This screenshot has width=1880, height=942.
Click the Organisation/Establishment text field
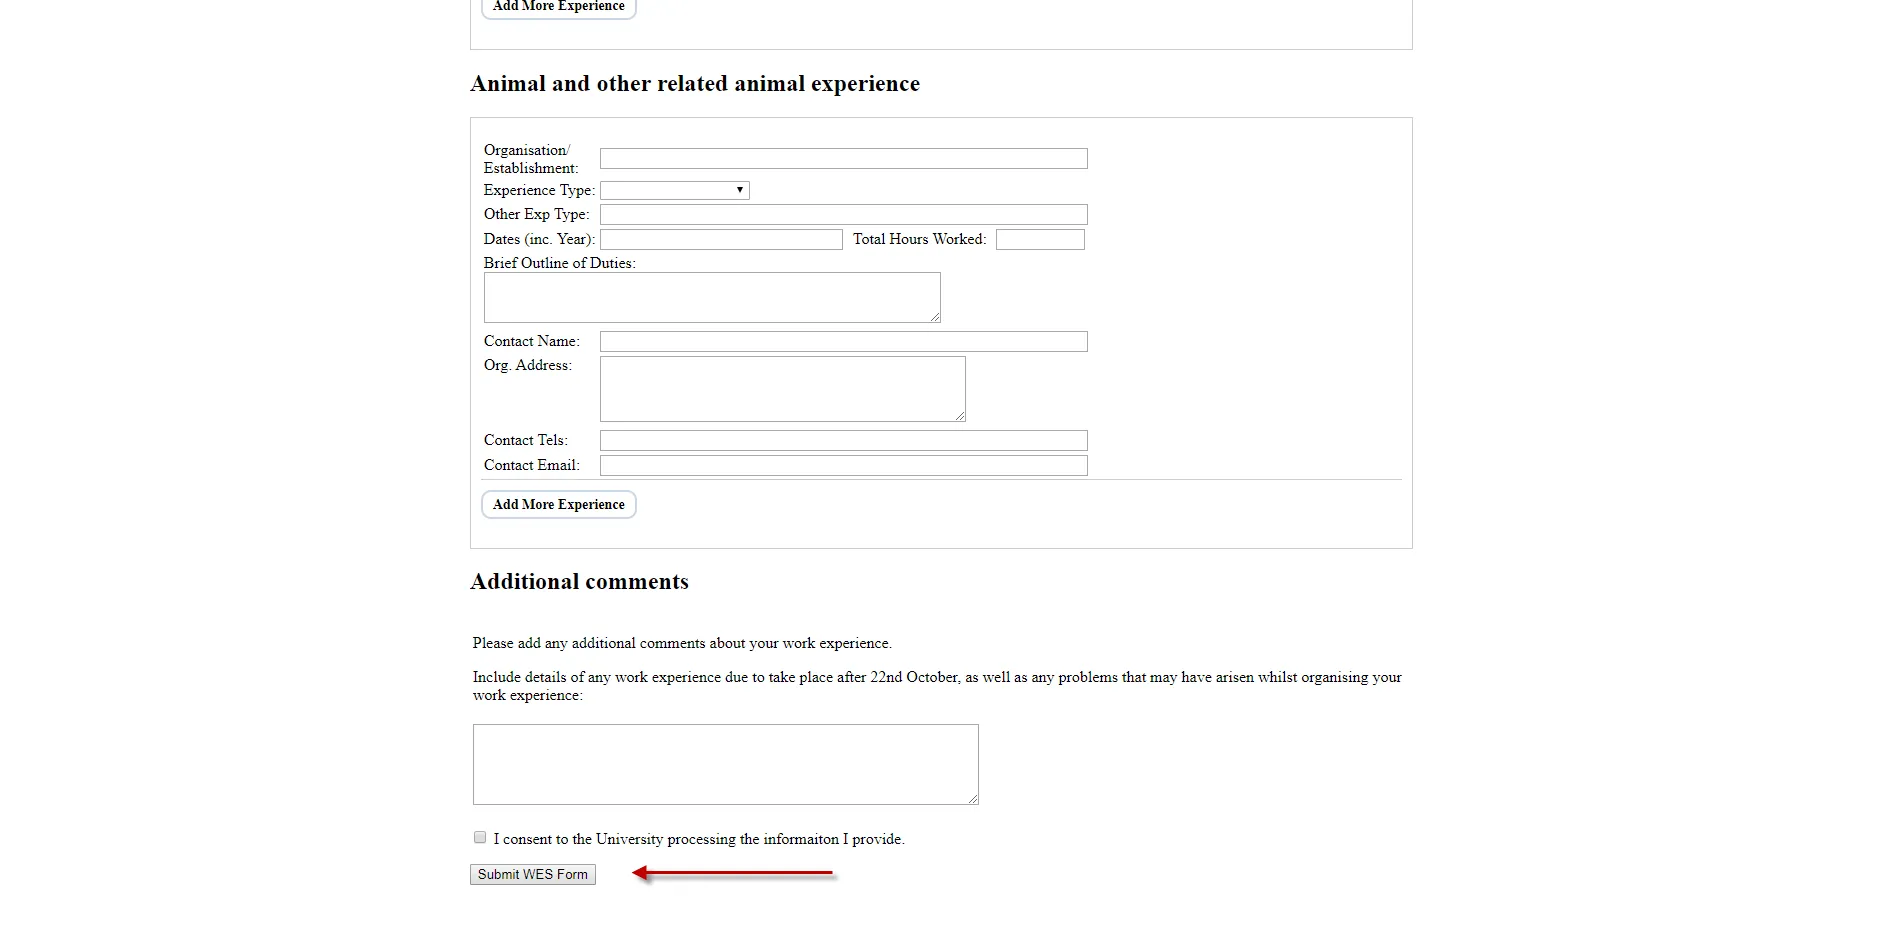(x=842, y=158)
